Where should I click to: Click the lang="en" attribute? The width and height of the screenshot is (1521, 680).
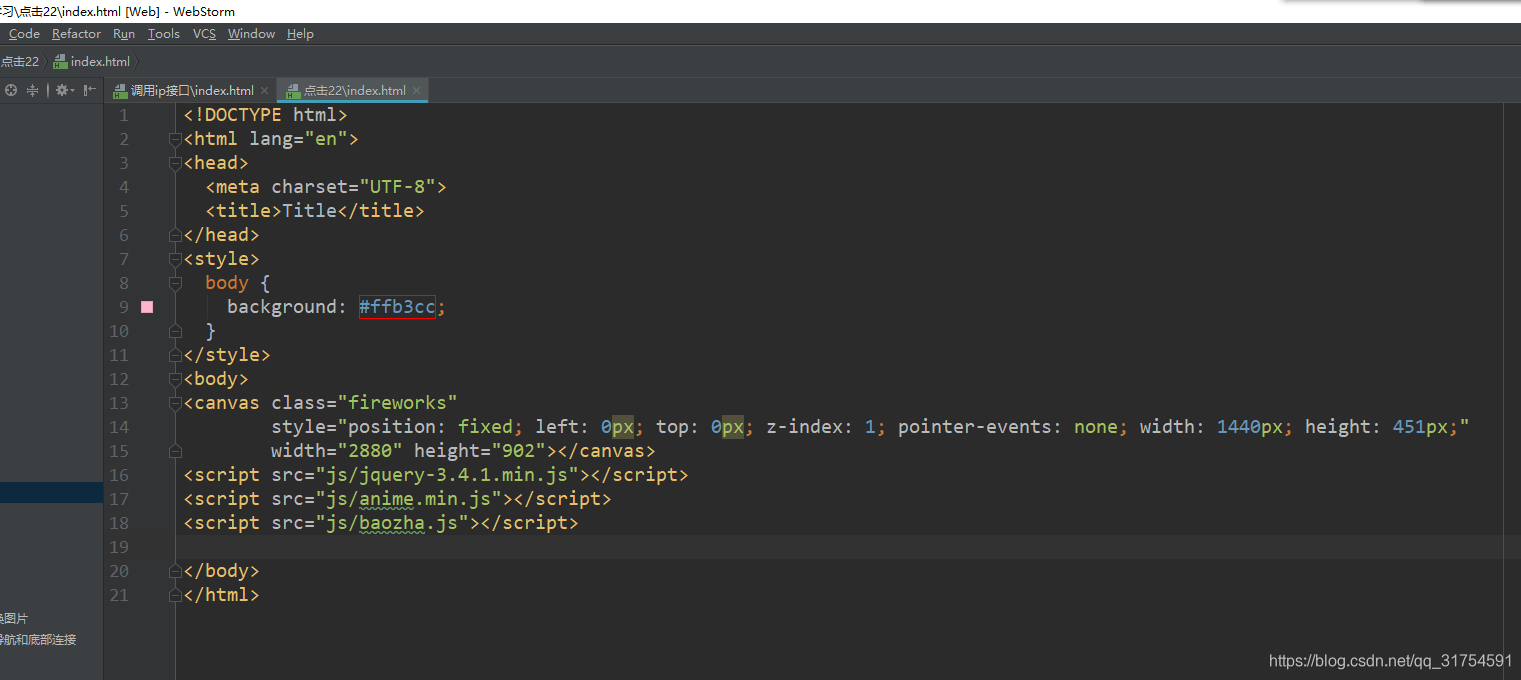[298, 139]
